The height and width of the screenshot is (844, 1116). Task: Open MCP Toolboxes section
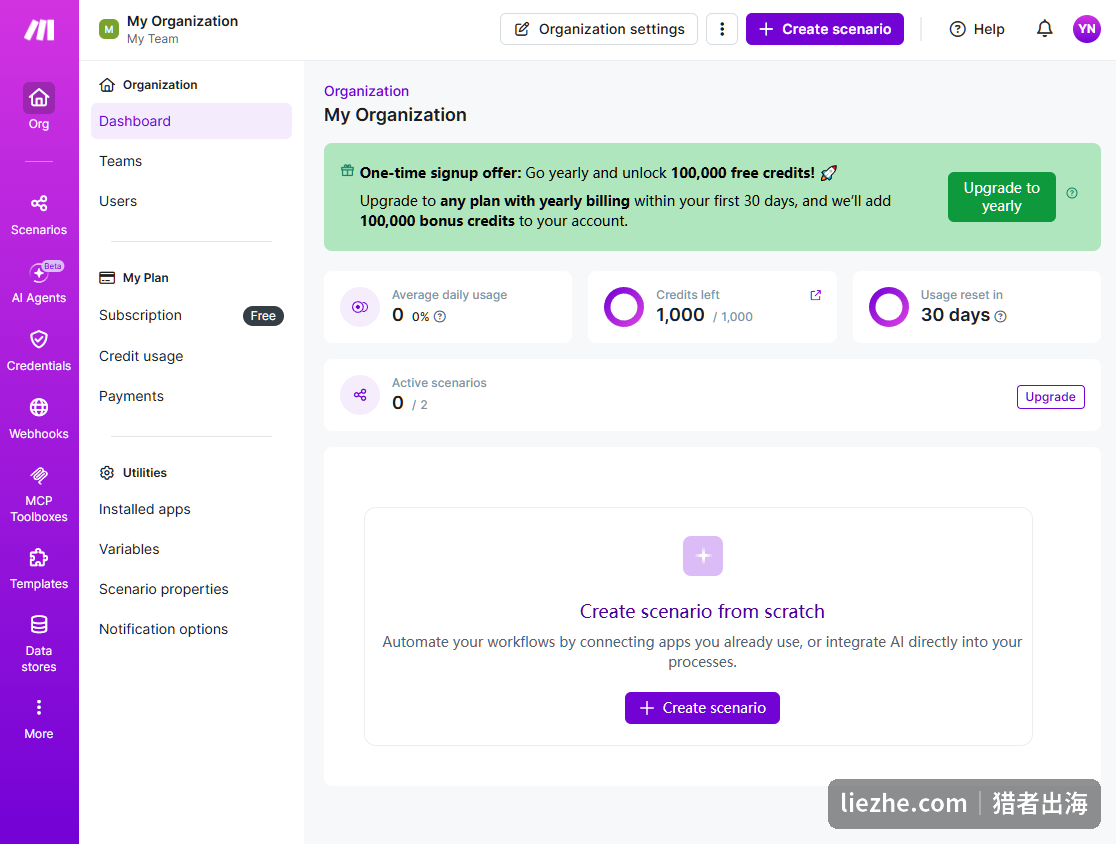pos(39,495)
